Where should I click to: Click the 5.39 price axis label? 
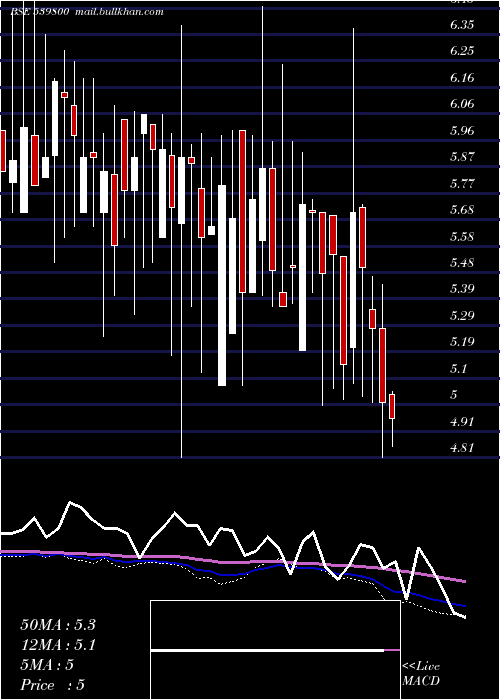click(x=462, y=289)
